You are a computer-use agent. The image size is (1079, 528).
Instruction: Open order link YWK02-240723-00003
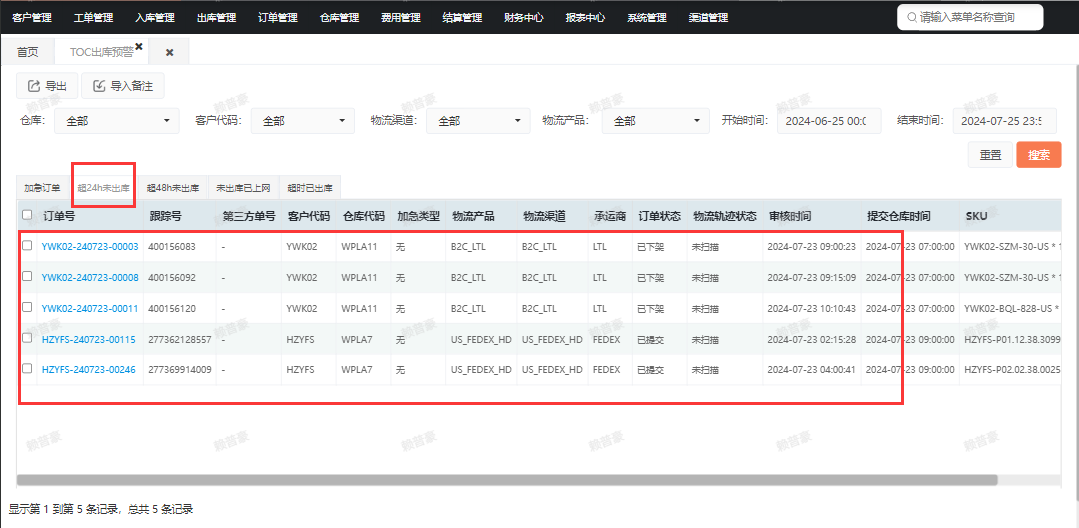tap(90, 246)
